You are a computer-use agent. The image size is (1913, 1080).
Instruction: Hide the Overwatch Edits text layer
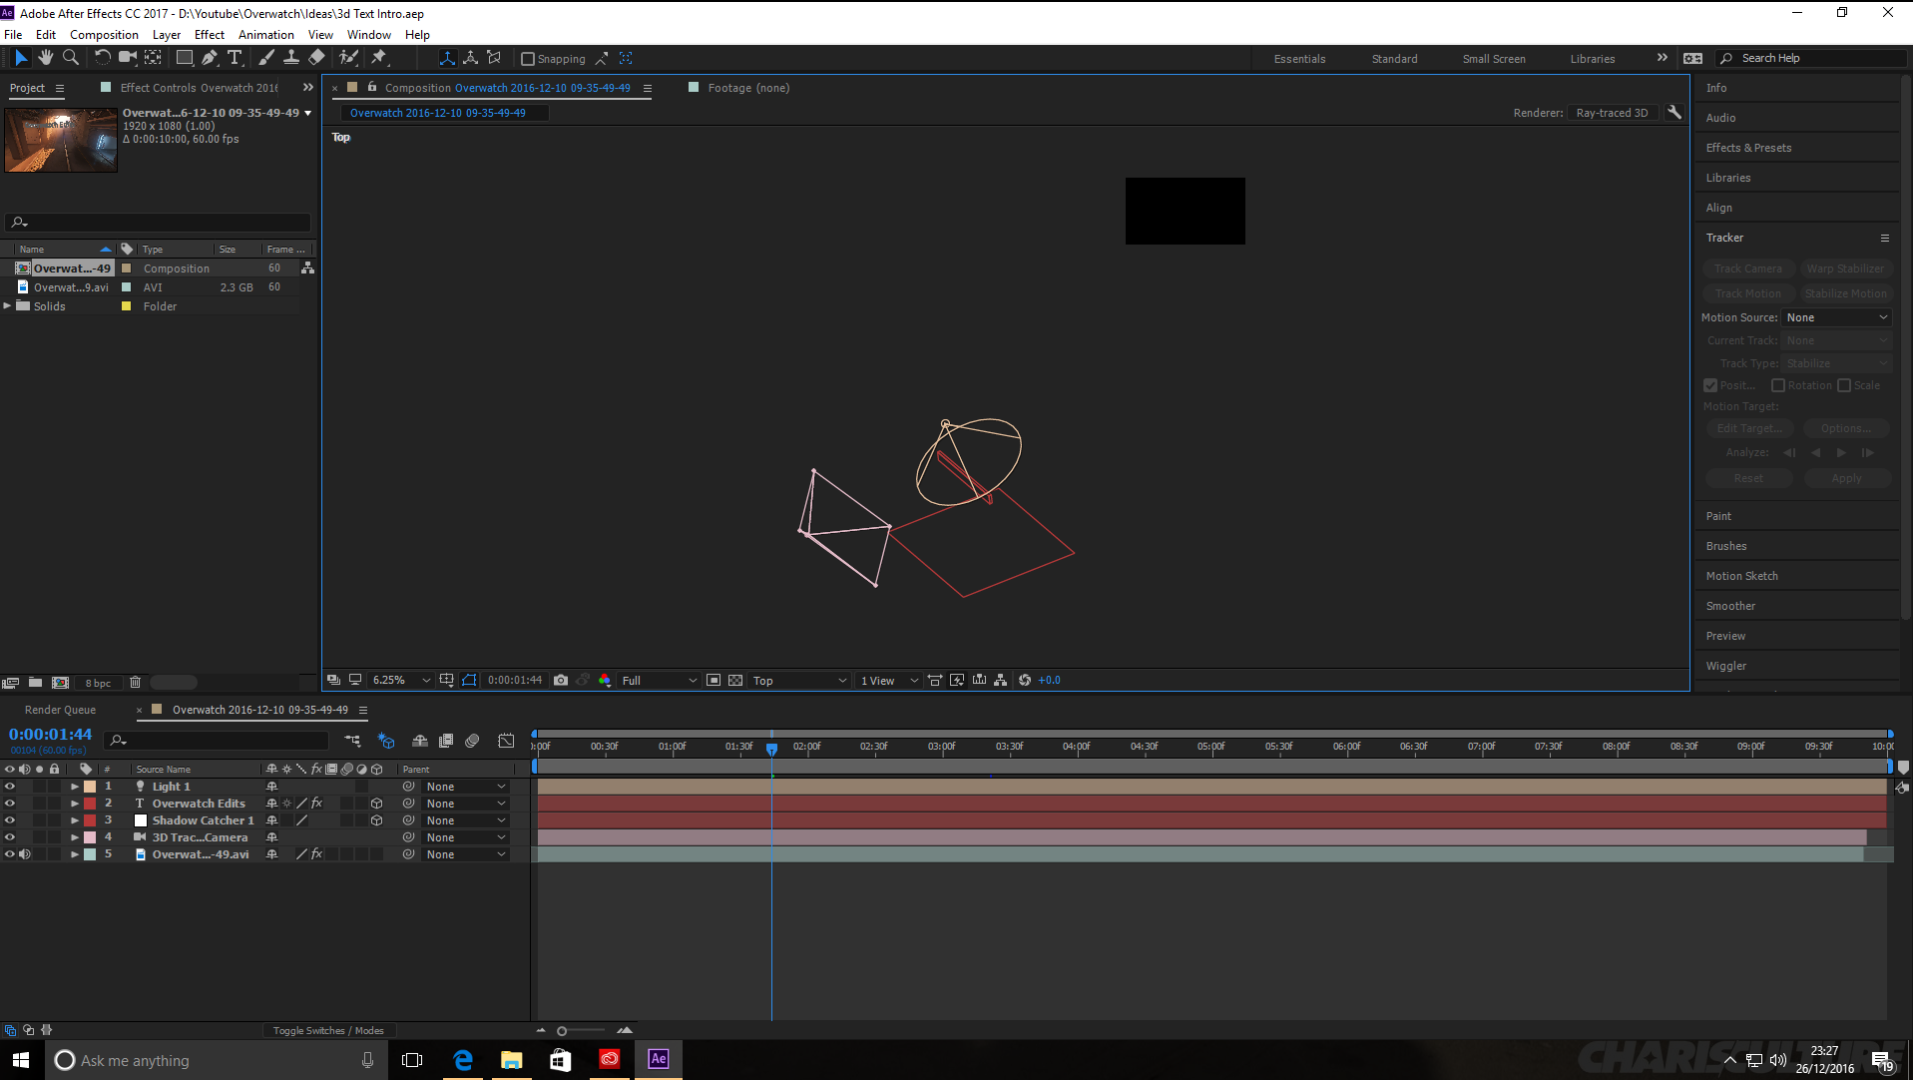10,804
